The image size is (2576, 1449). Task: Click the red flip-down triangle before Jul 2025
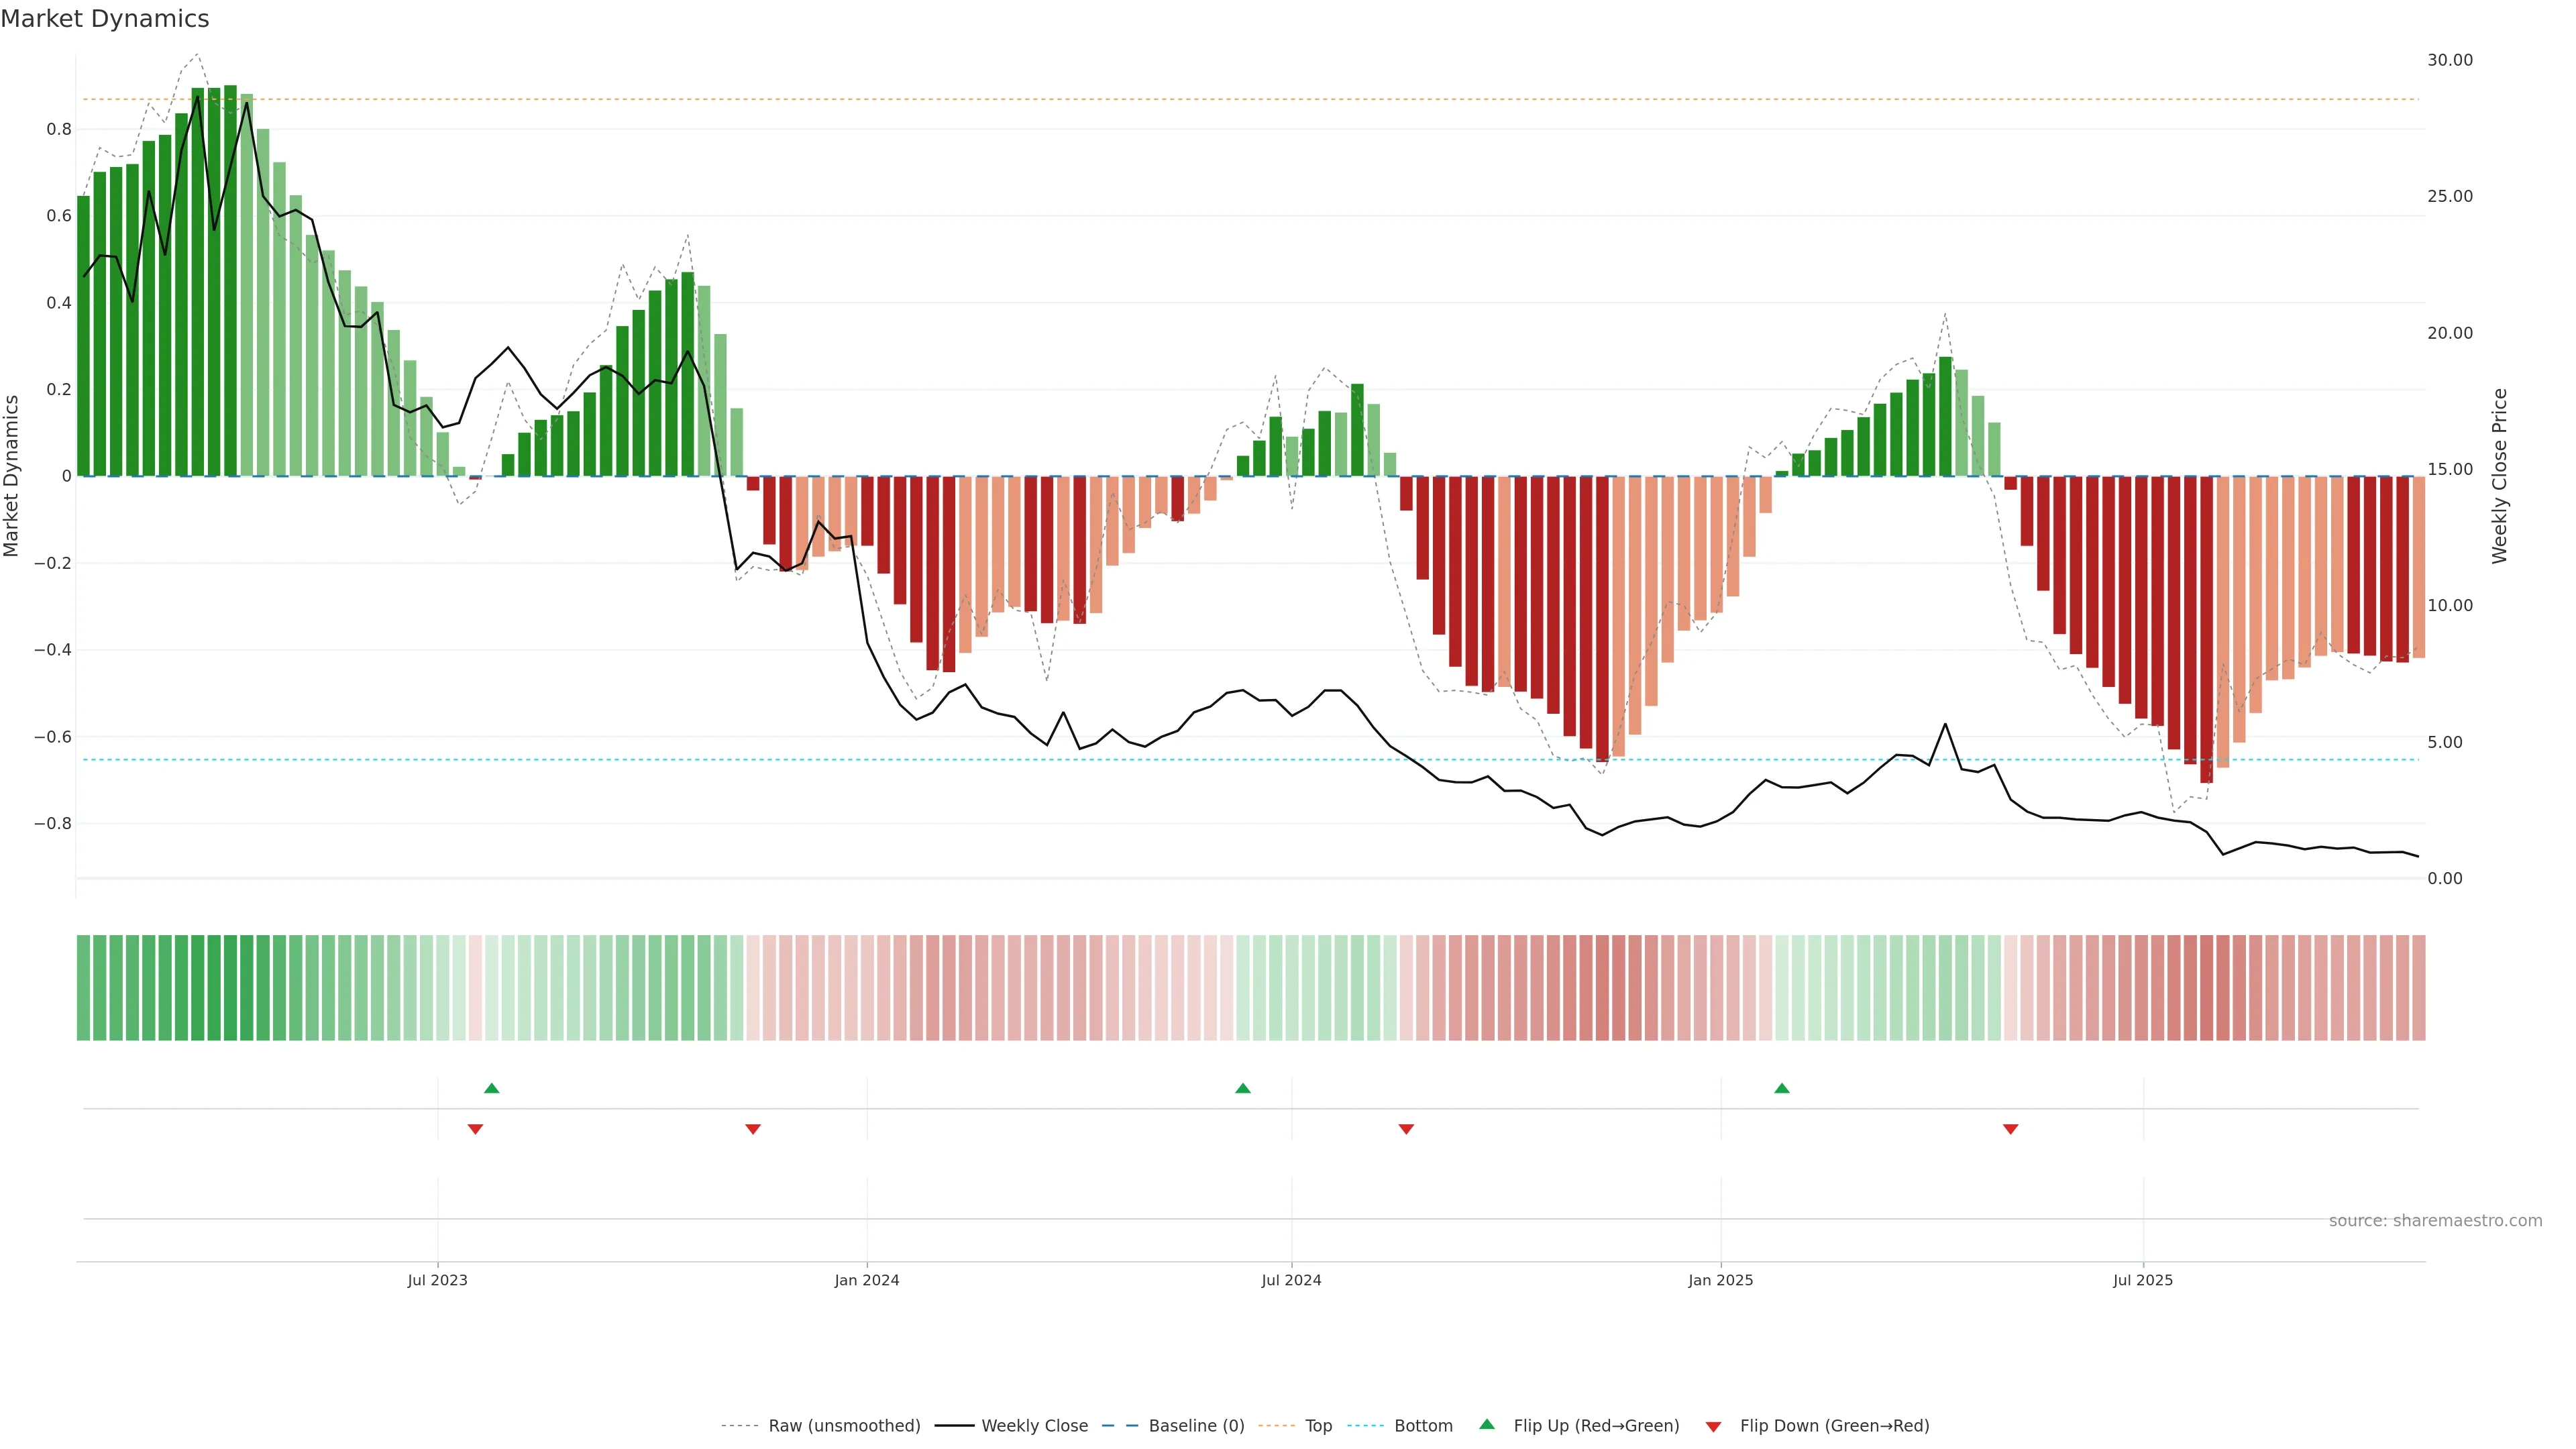(x=2010, y=1129)
